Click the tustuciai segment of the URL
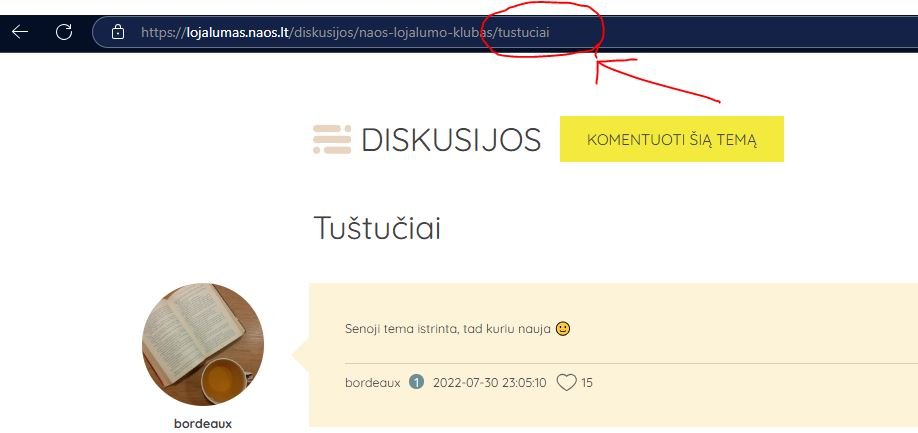This screenshot has width=918, height=433. coord(523,32)
